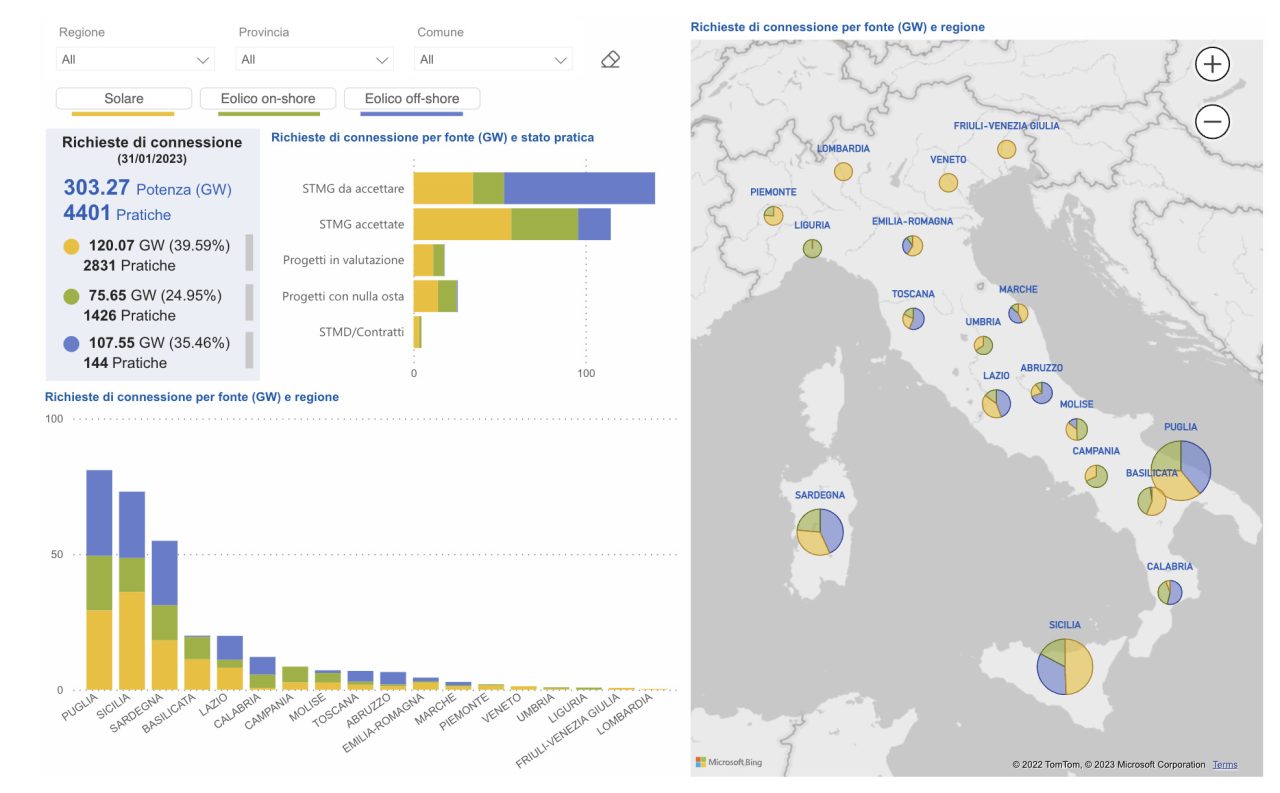Click the Sicilia stacked bar column
The image size is (1280, 793).
(132, 591)
